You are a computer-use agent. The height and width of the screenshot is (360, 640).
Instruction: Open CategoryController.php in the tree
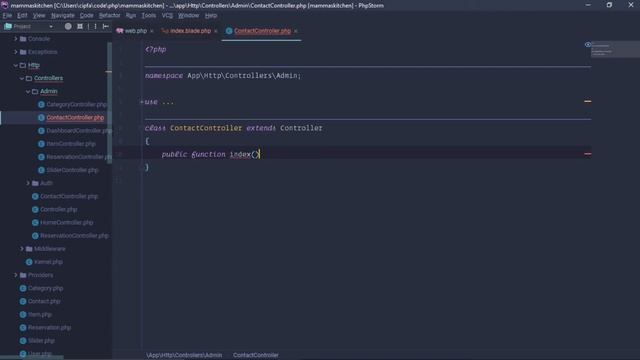[76, 104]
